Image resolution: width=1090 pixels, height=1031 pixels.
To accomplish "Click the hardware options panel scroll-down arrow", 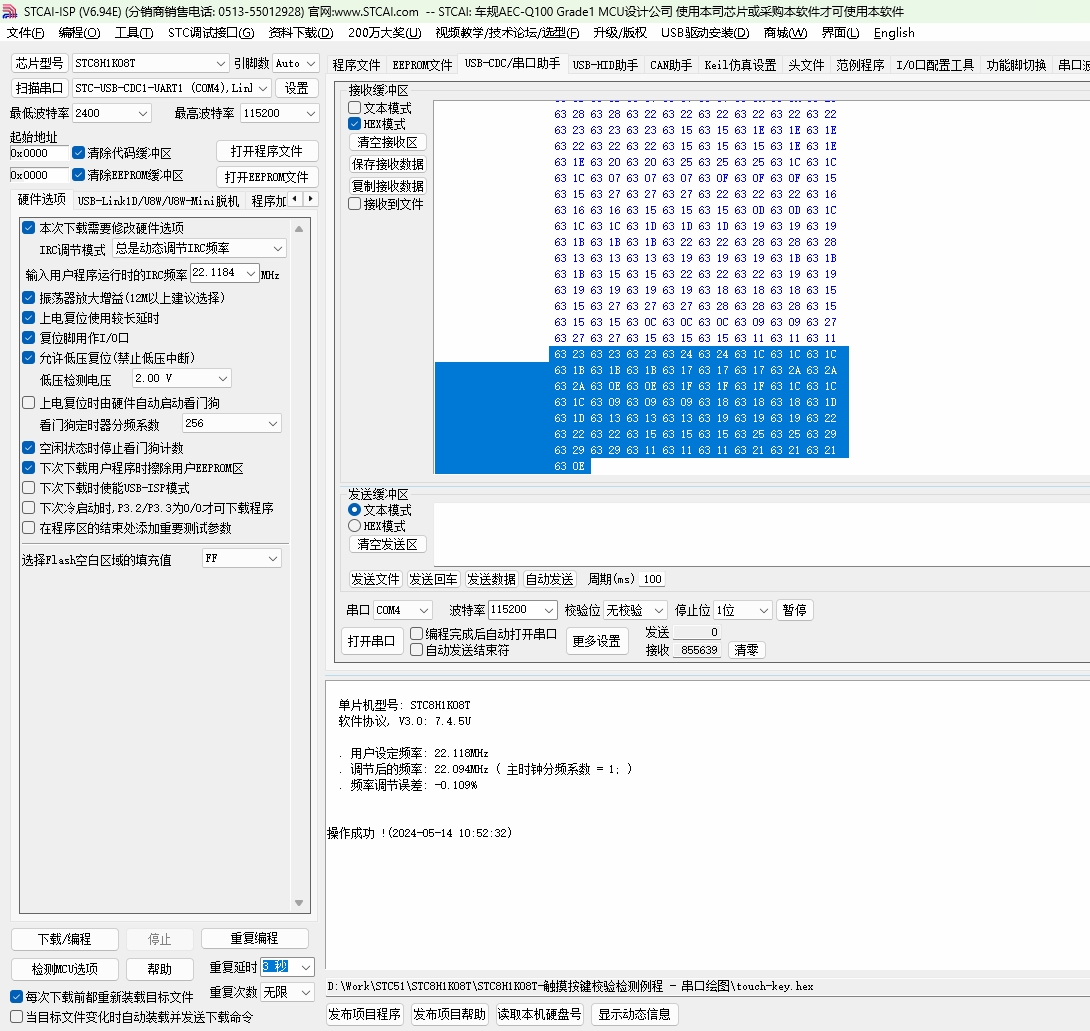I will pos(299,903).
